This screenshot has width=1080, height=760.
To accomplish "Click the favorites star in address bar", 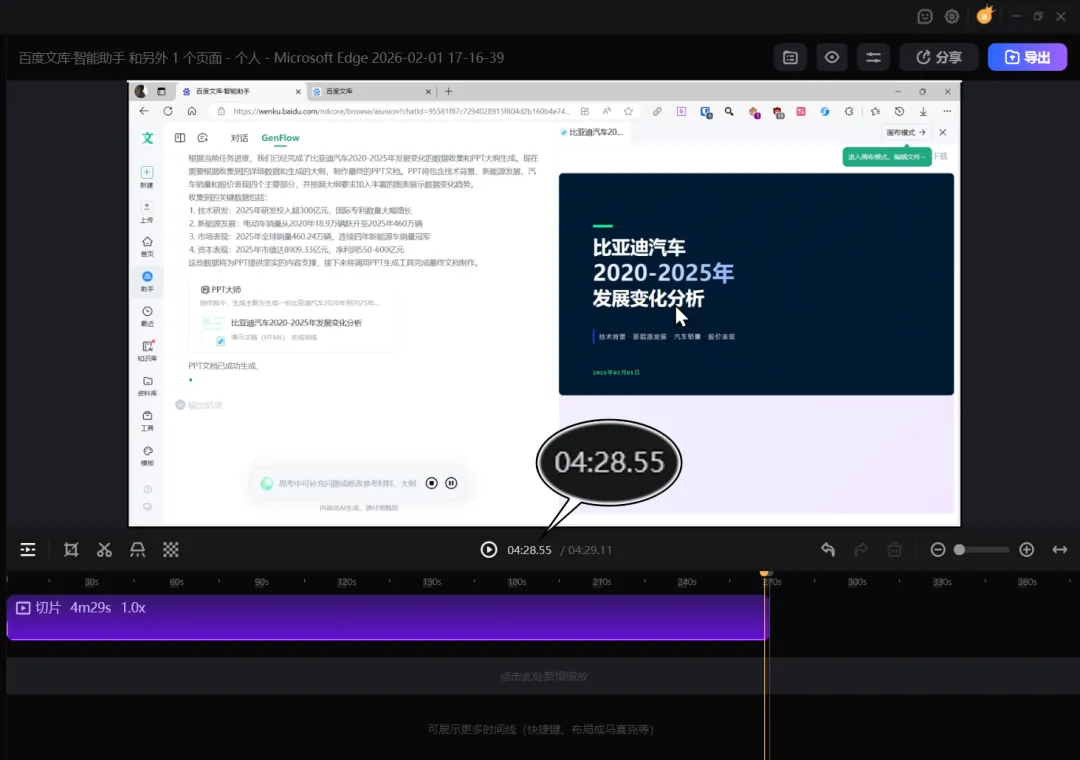I will 628,111.
